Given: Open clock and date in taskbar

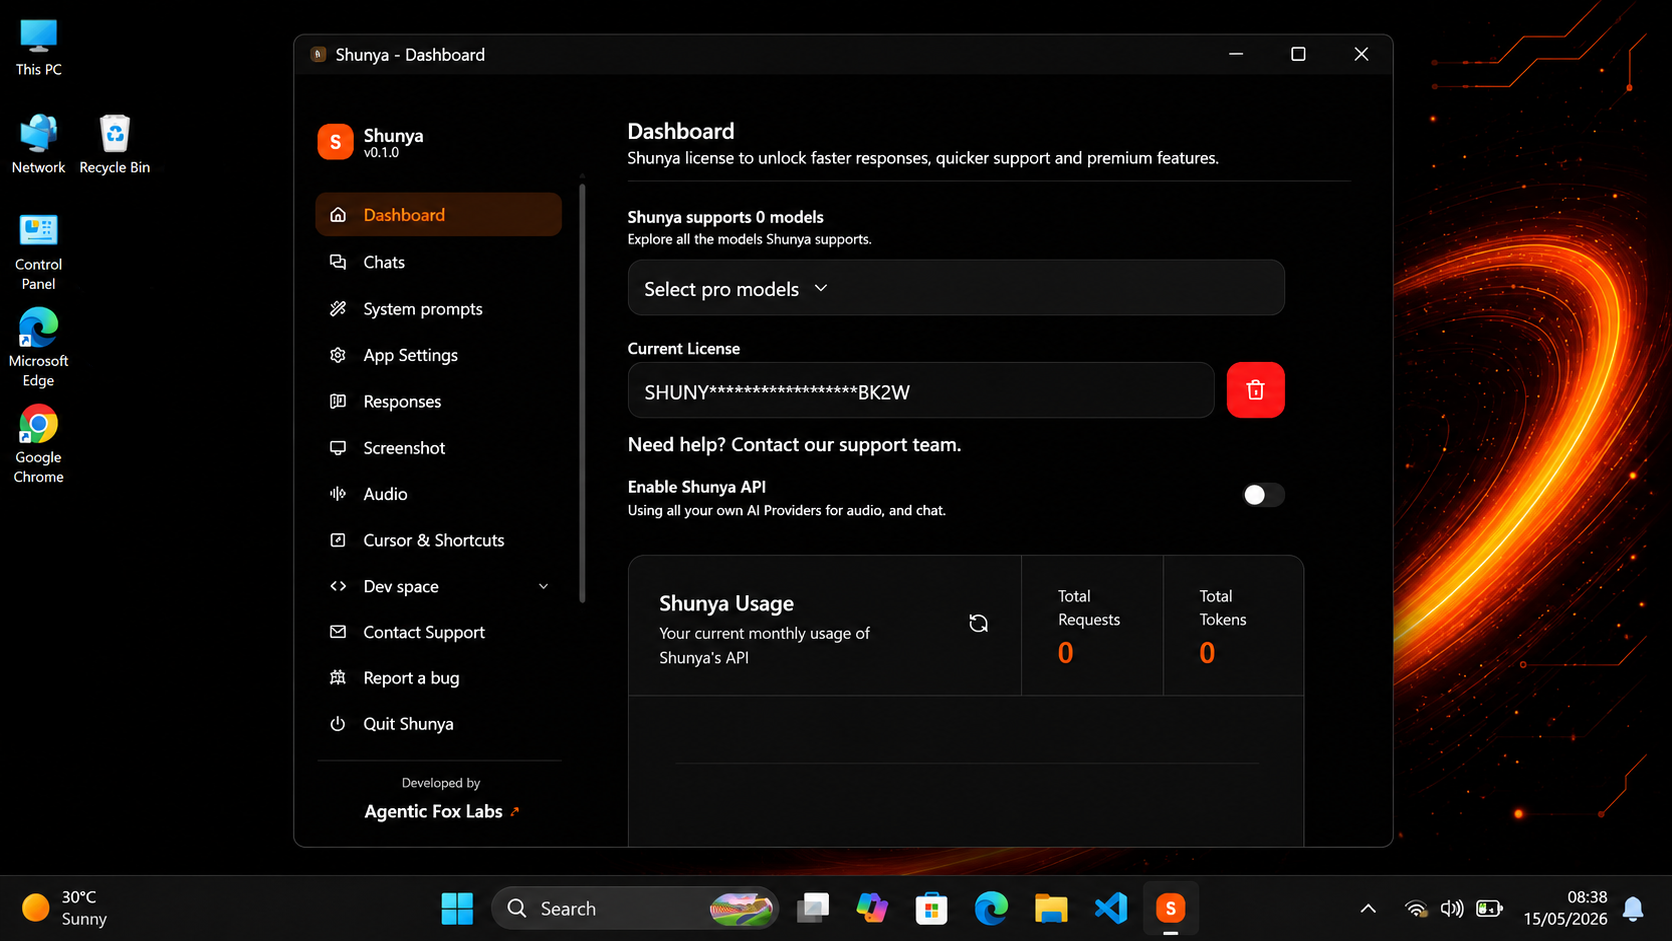Looking at the screenshot, I should point(1565,908).
